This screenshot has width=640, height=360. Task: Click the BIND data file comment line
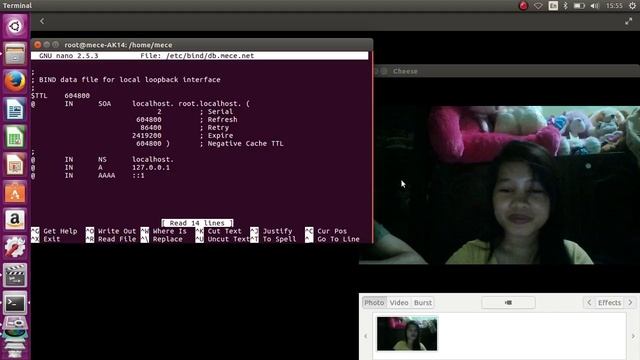point(126,80)
